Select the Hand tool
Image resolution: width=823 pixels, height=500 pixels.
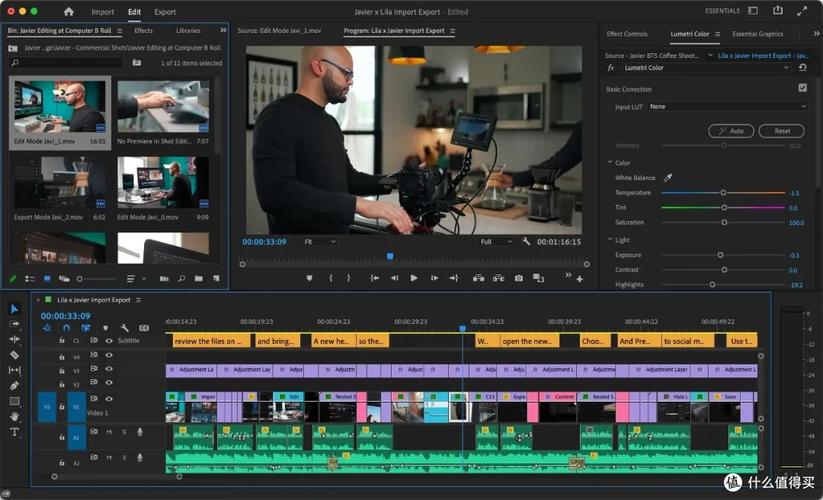14,417
